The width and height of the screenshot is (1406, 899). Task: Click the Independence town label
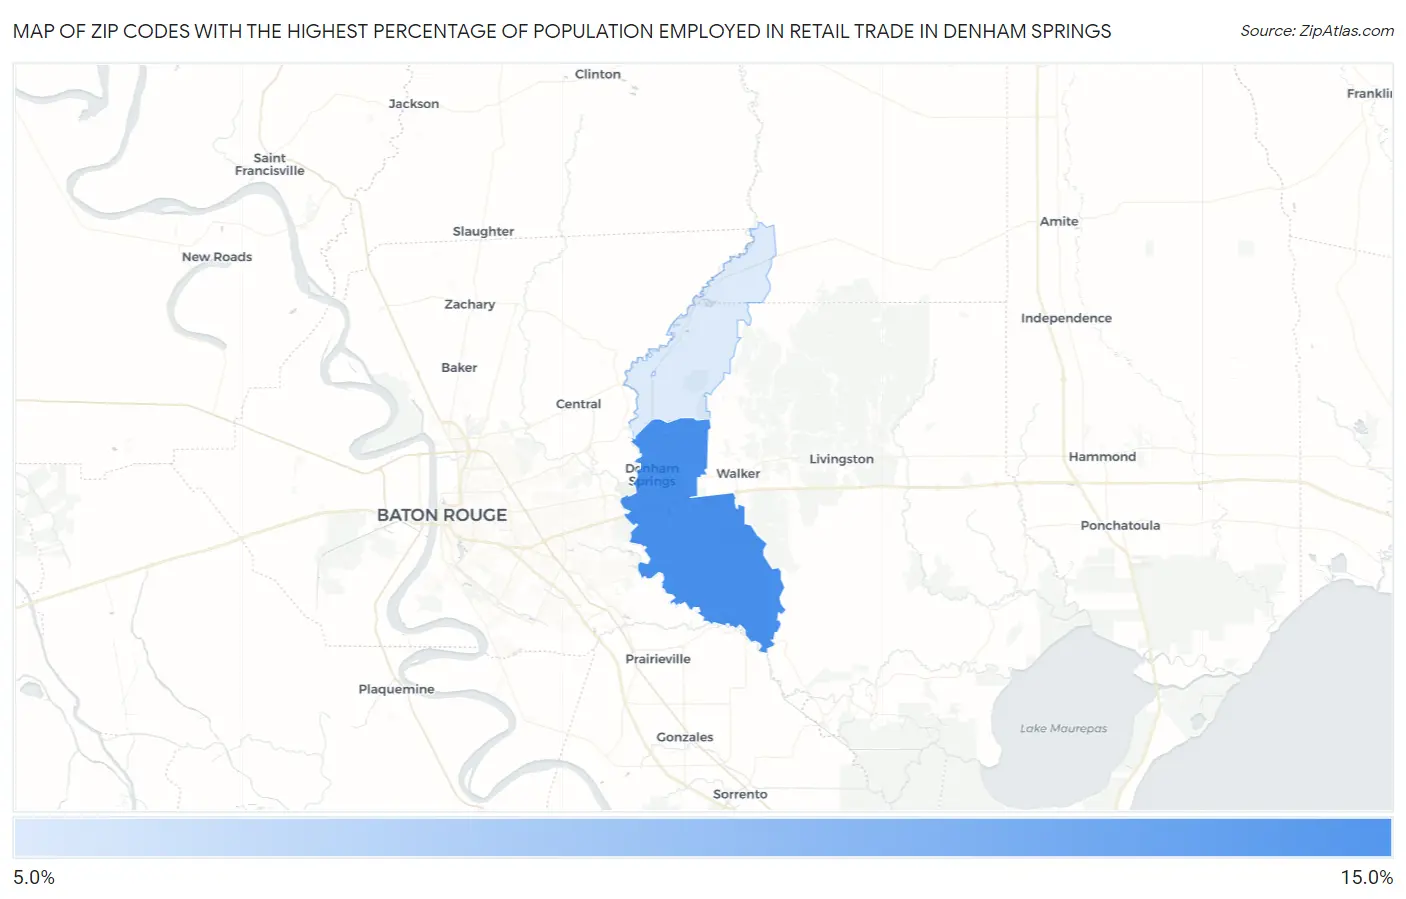pos(1066,318)
